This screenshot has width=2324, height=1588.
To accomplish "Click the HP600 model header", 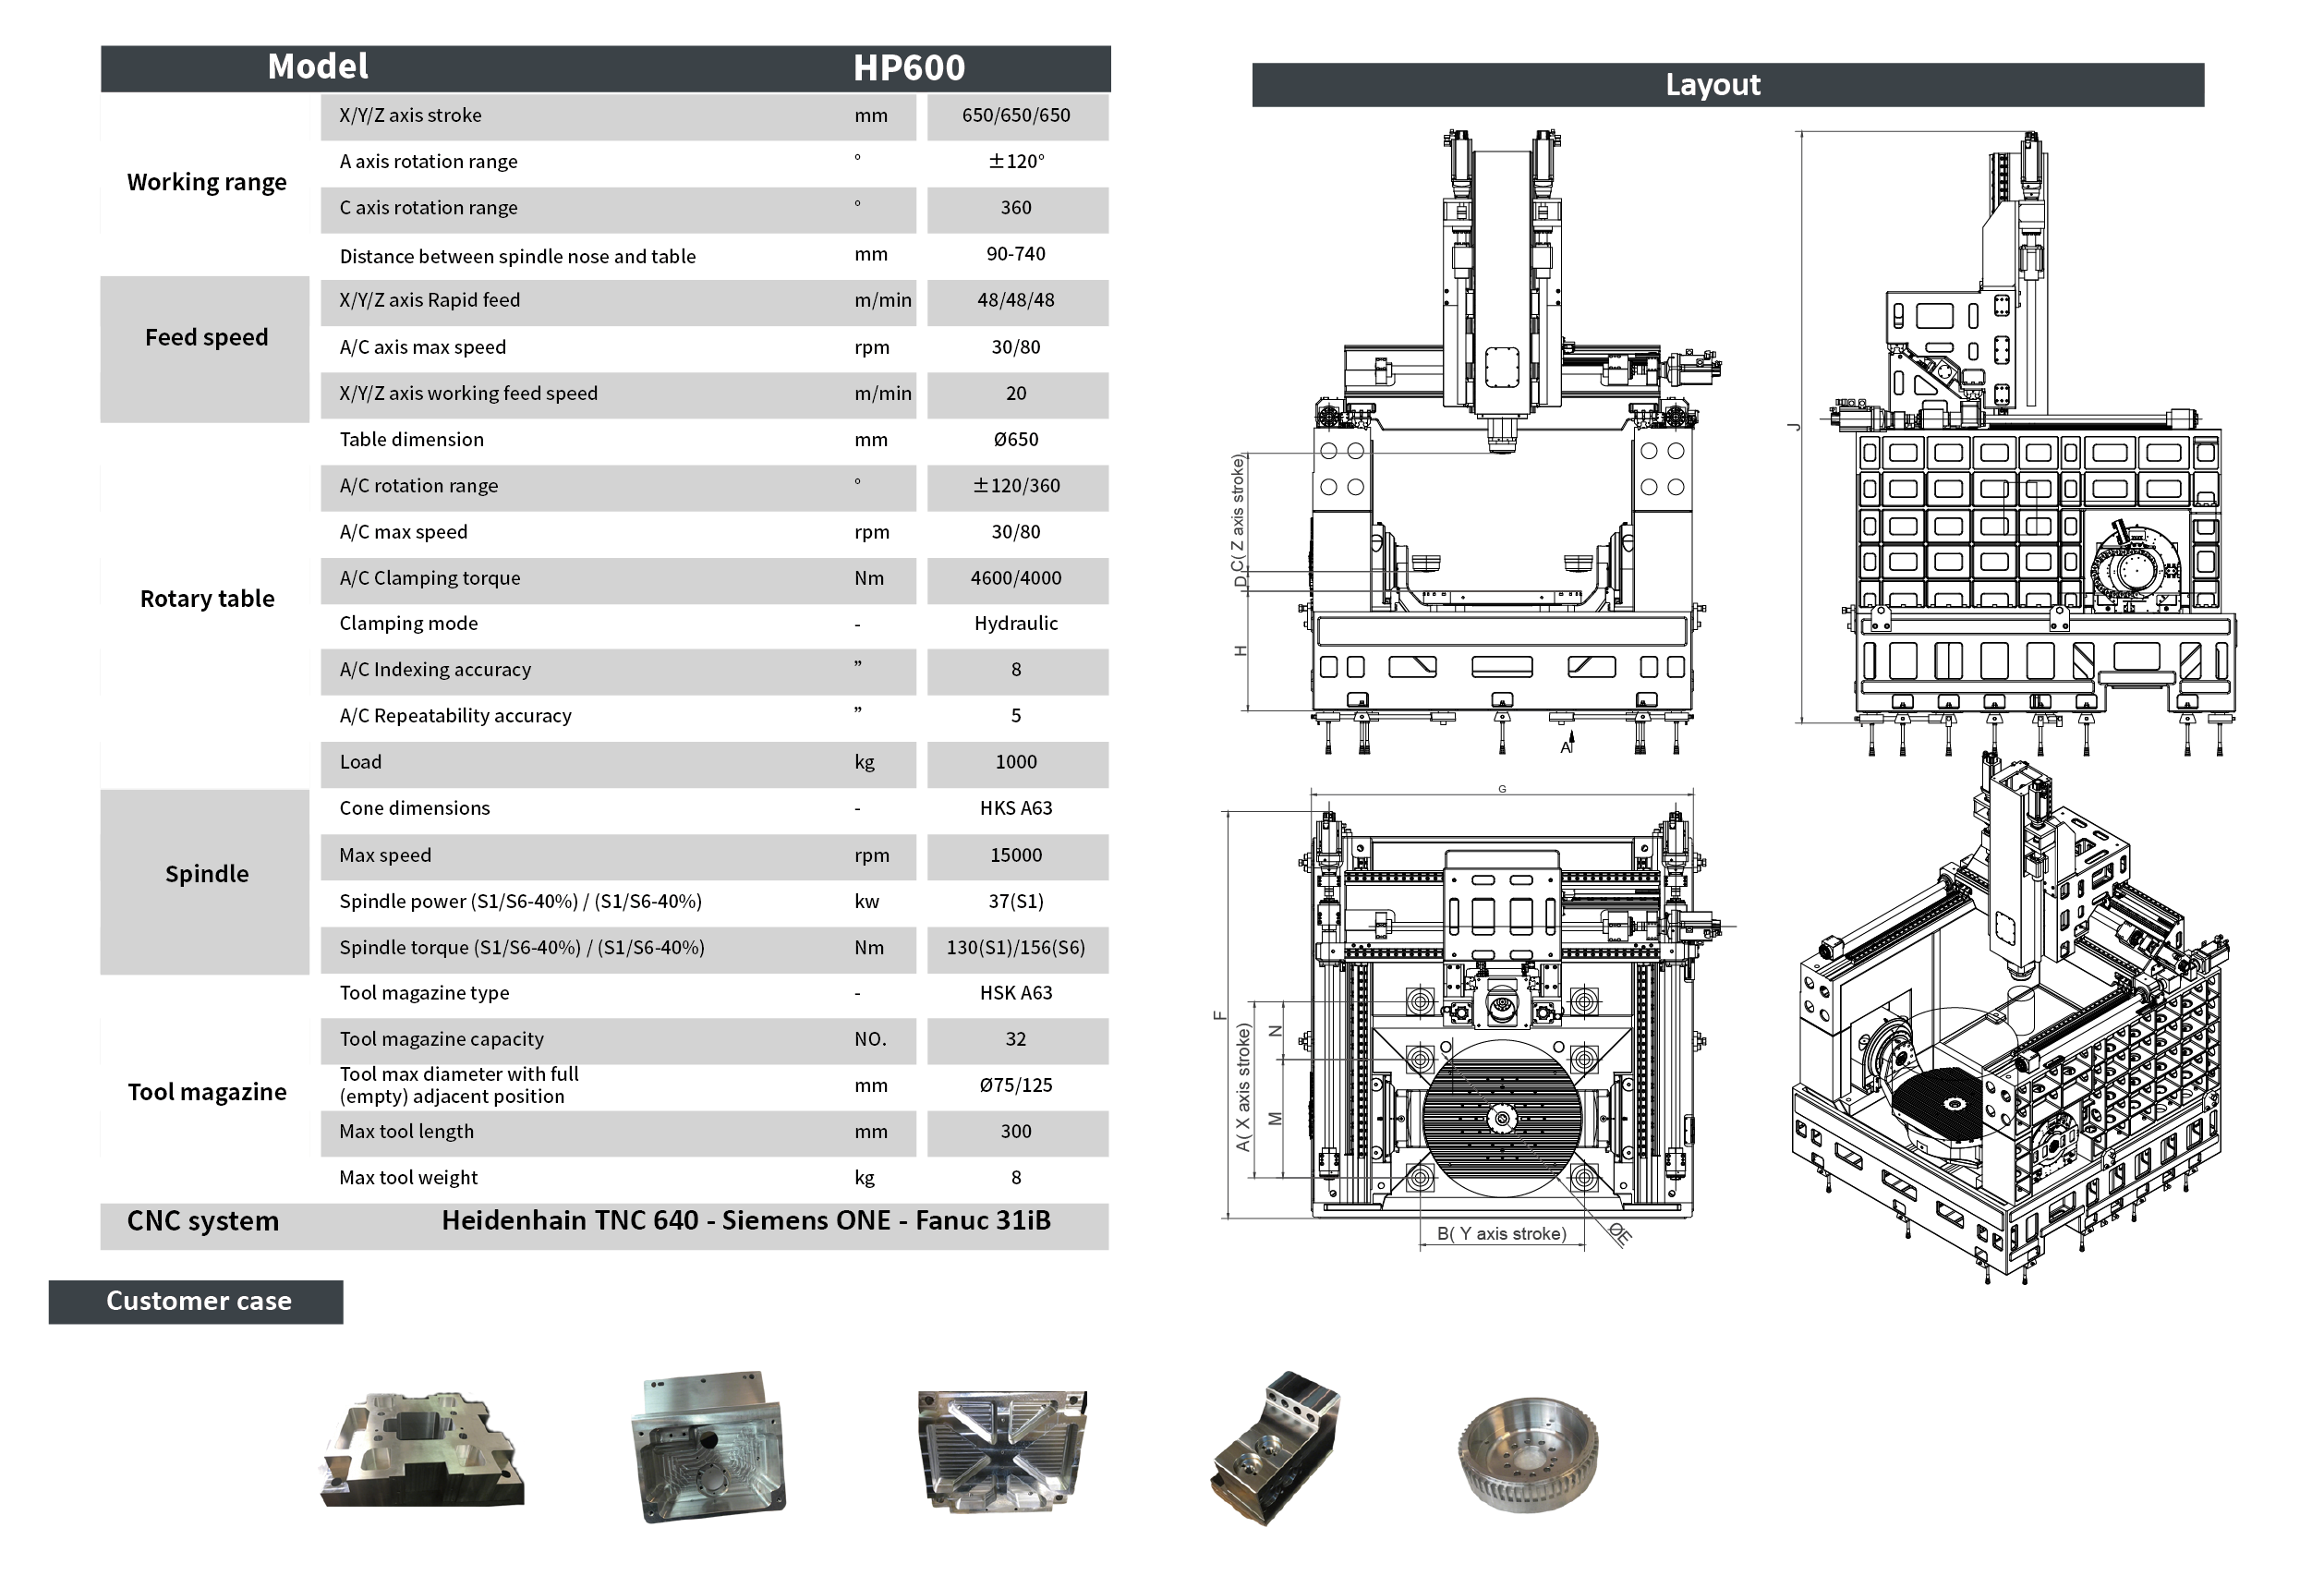I will [x=908, y=68].
